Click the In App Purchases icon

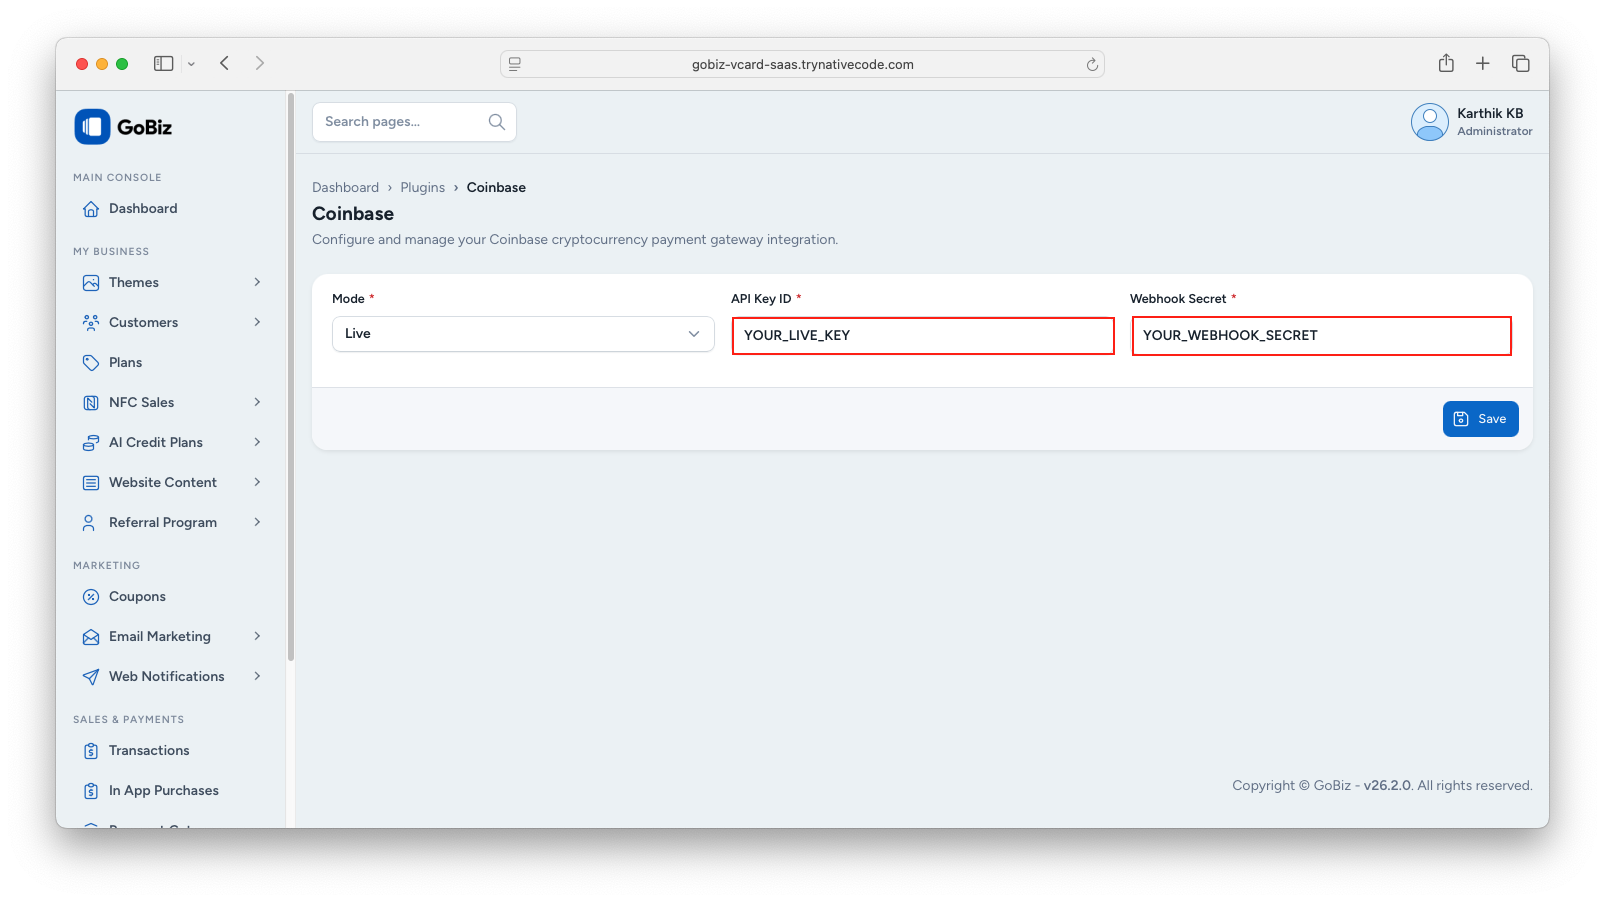pos(91,791)
